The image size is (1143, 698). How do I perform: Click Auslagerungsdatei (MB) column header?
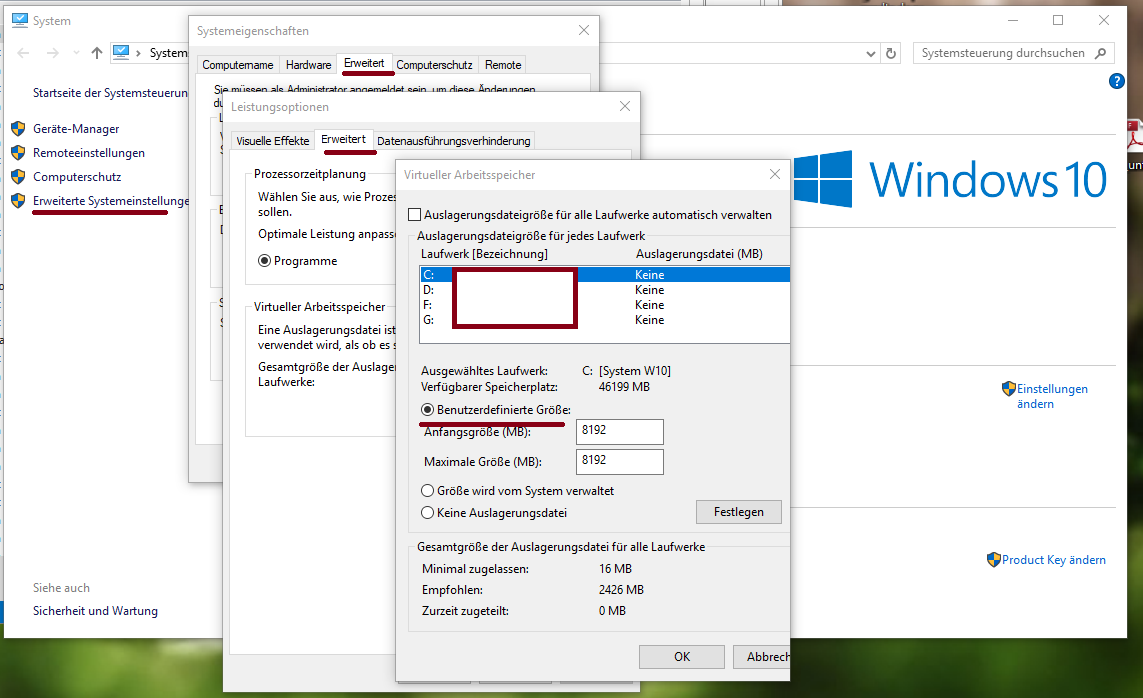pos(699,254)
